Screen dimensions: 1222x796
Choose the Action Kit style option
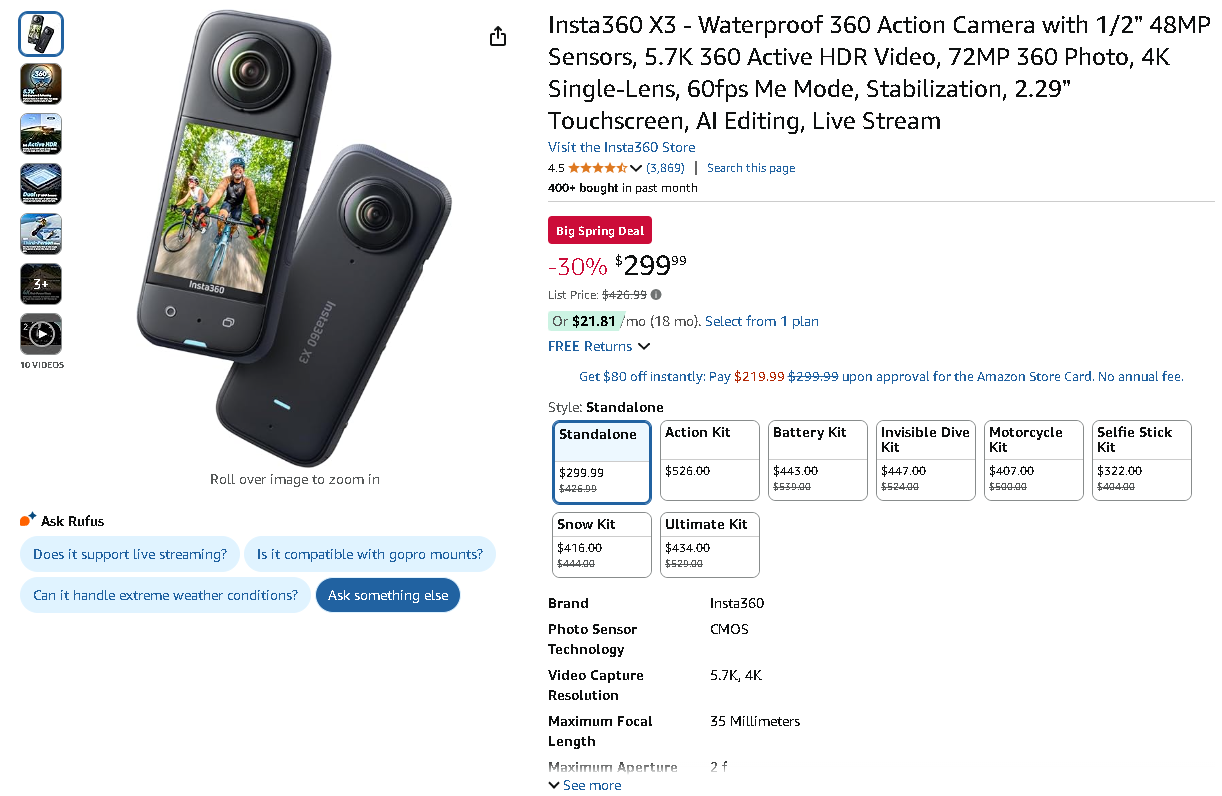click(710, 460)
